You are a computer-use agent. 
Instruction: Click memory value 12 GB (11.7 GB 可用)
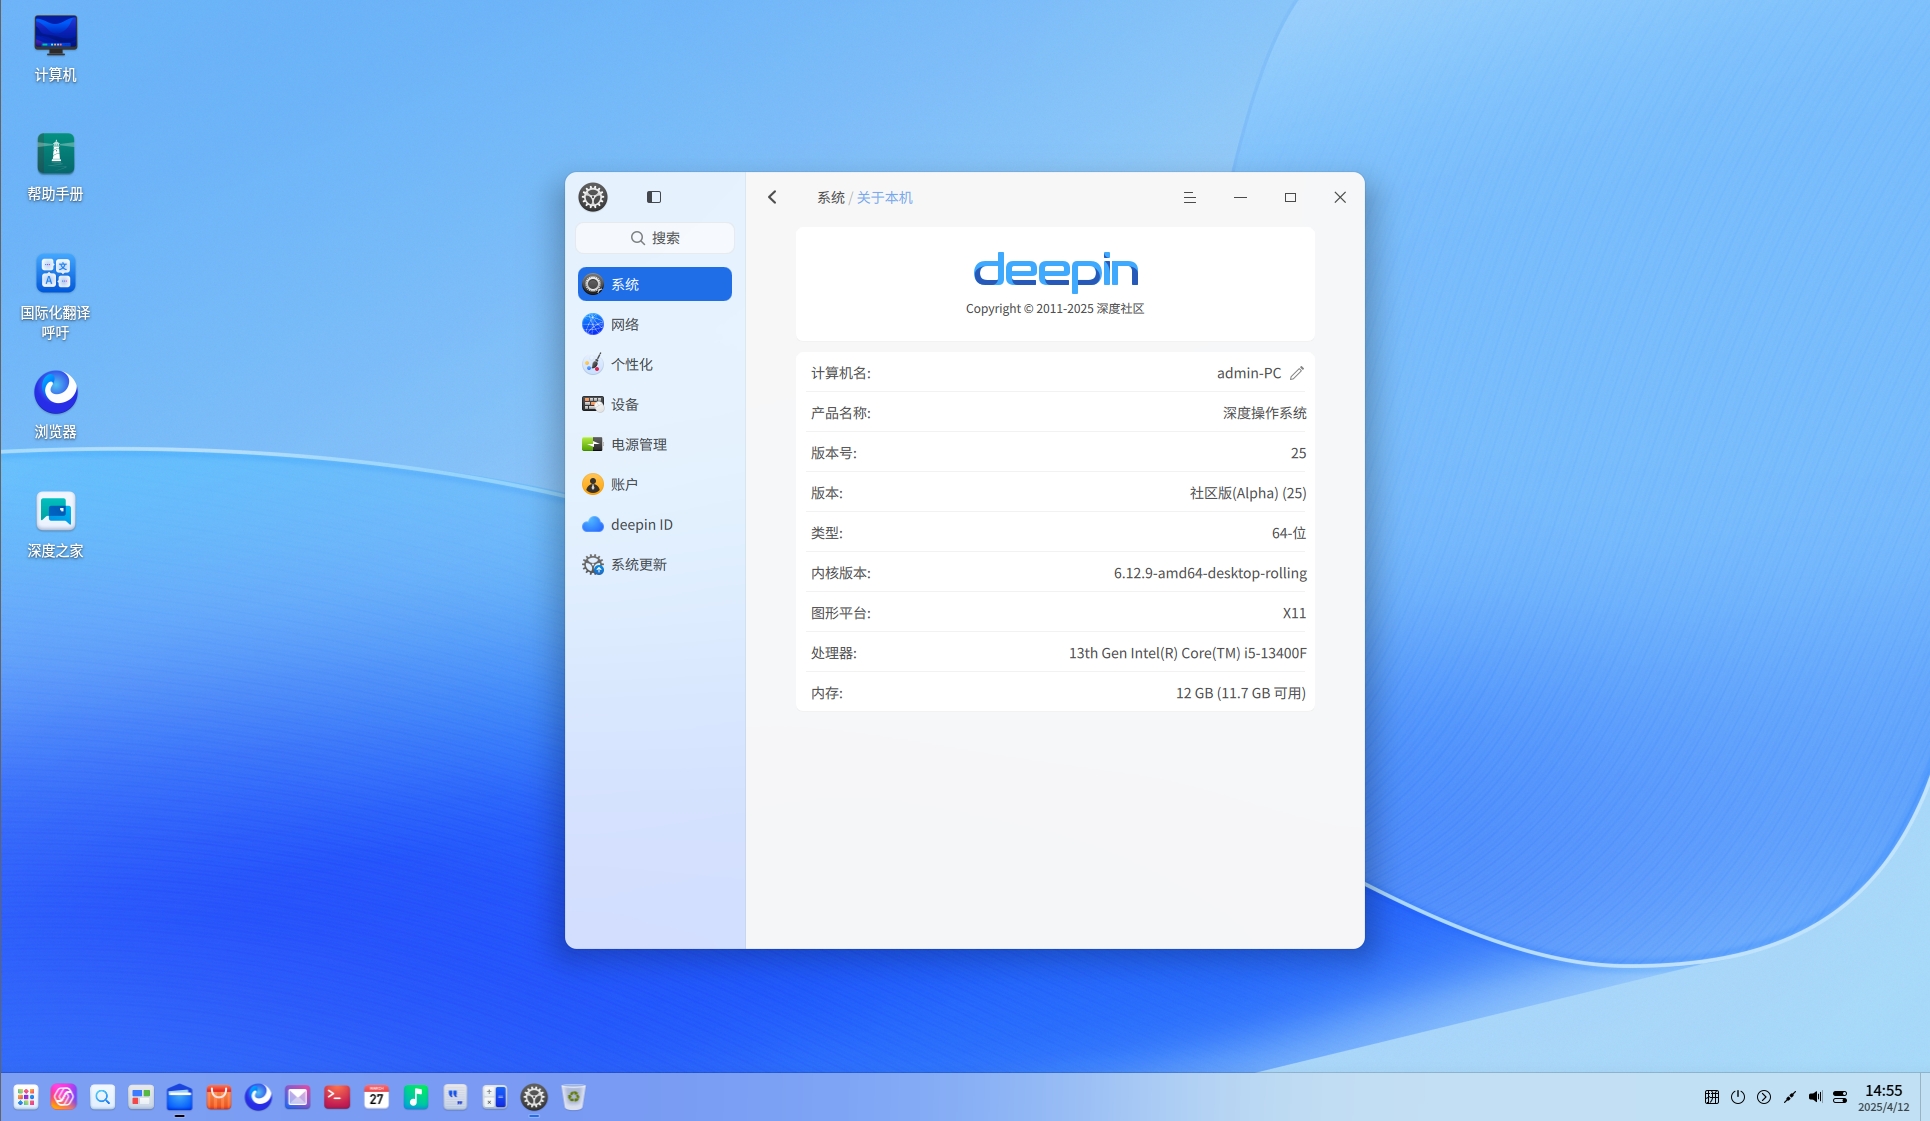pyautogui.click(x=1241, y=693)
